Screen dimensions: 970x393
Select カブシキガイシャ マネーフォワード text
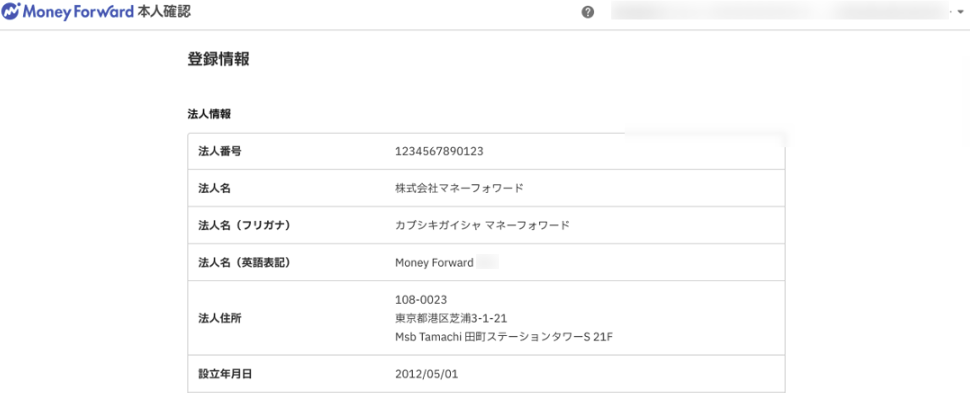click(x=482, y=225)
